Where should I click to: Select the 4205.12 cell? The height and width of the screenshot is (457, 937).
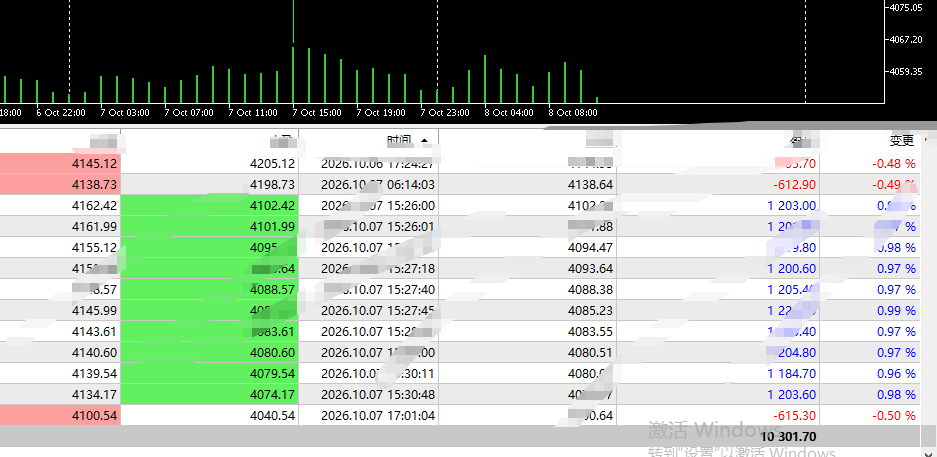pyautogui.click(x=272, y=164)
